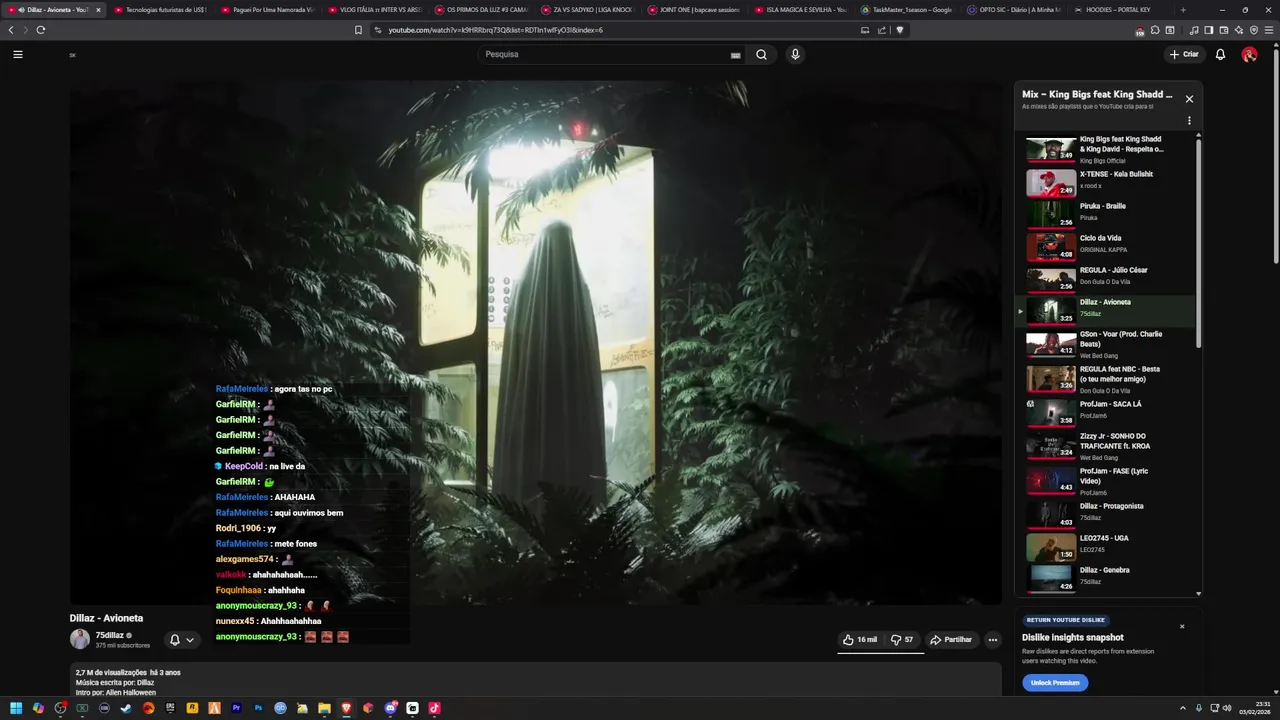Image resolution: width=1280 pixels, height=720 pixels.
Task: Bookmark this page with bookmark icon
Action: tap(358, 30)
